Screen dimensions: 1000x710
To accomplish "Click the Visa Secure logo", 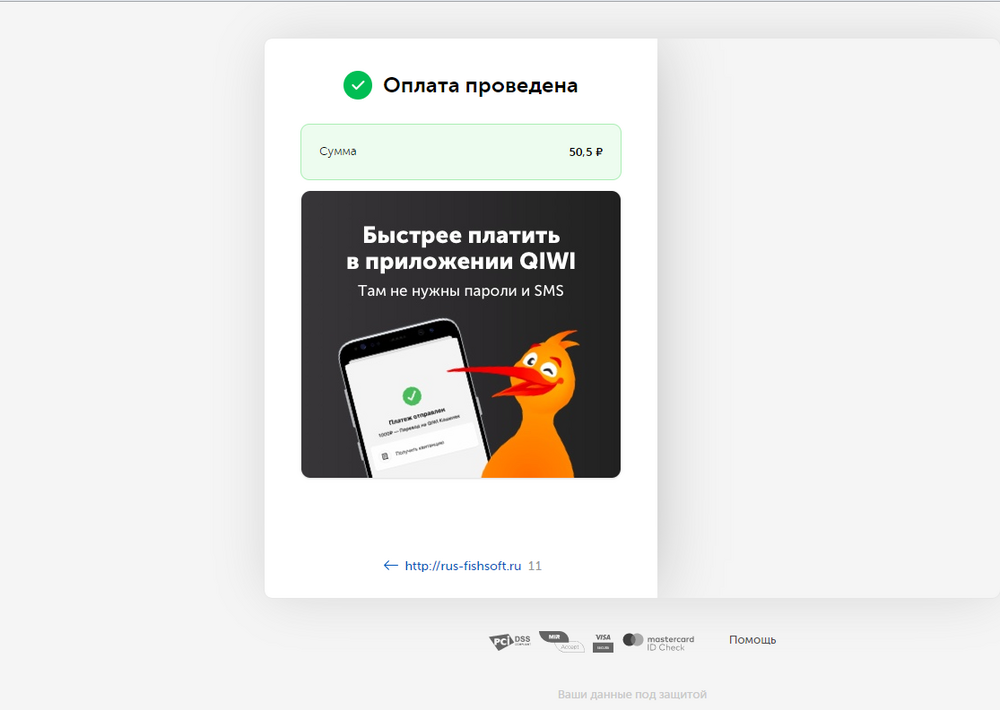I will [602, 641].
